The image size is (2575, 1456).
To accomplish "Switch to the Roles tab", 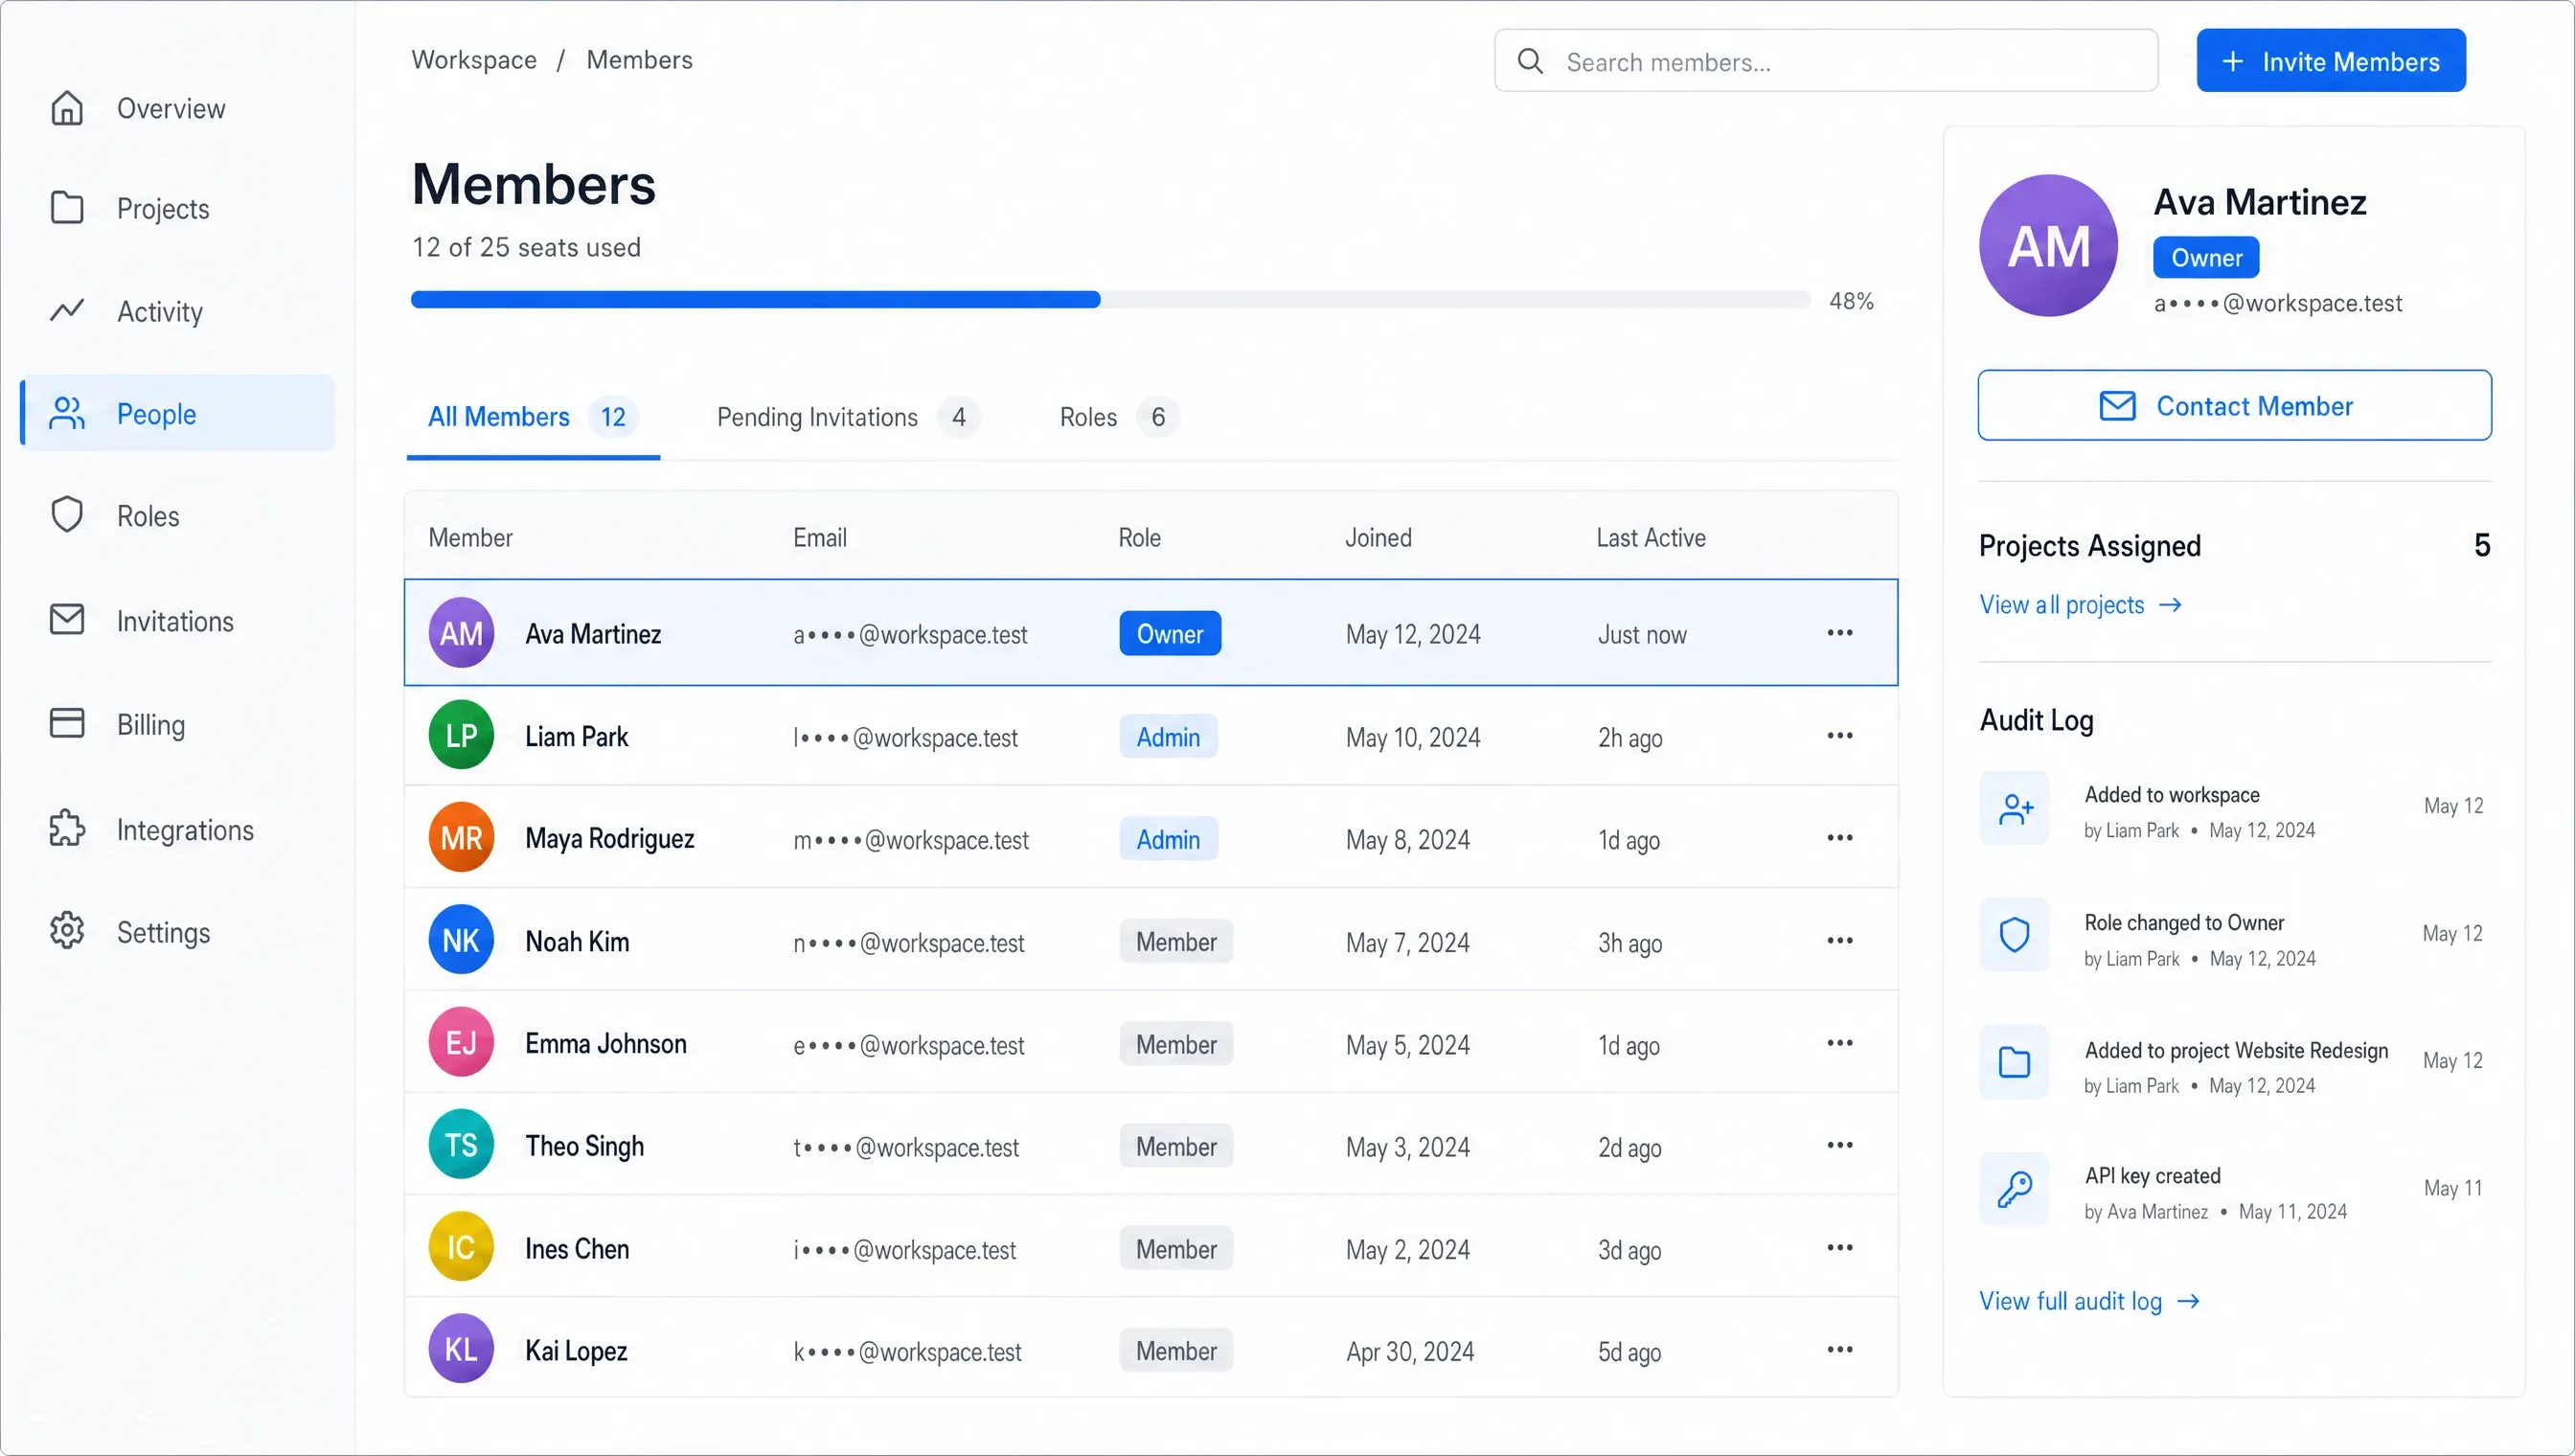I will click(x=1118, y=417).
